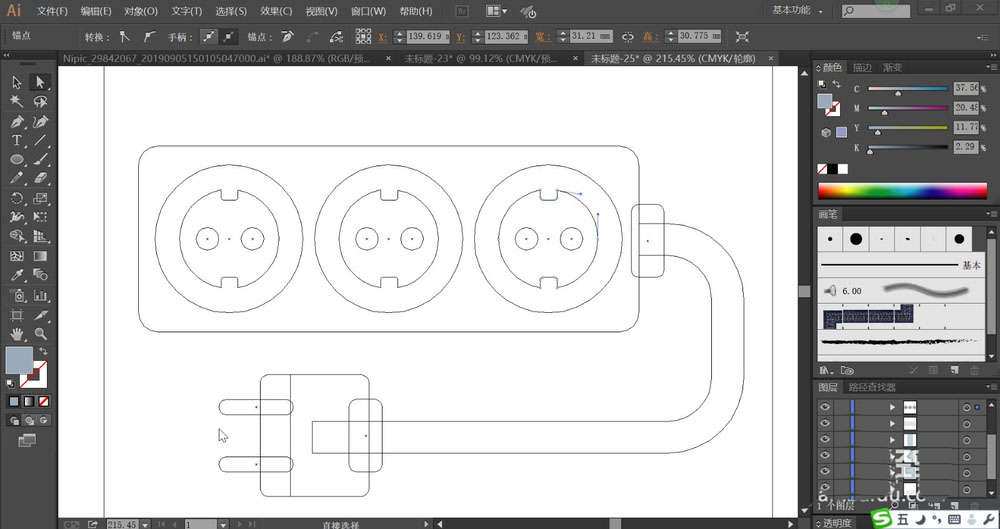
Task: Open the arrange documents dropdown
Action: [x=497, y=11]
